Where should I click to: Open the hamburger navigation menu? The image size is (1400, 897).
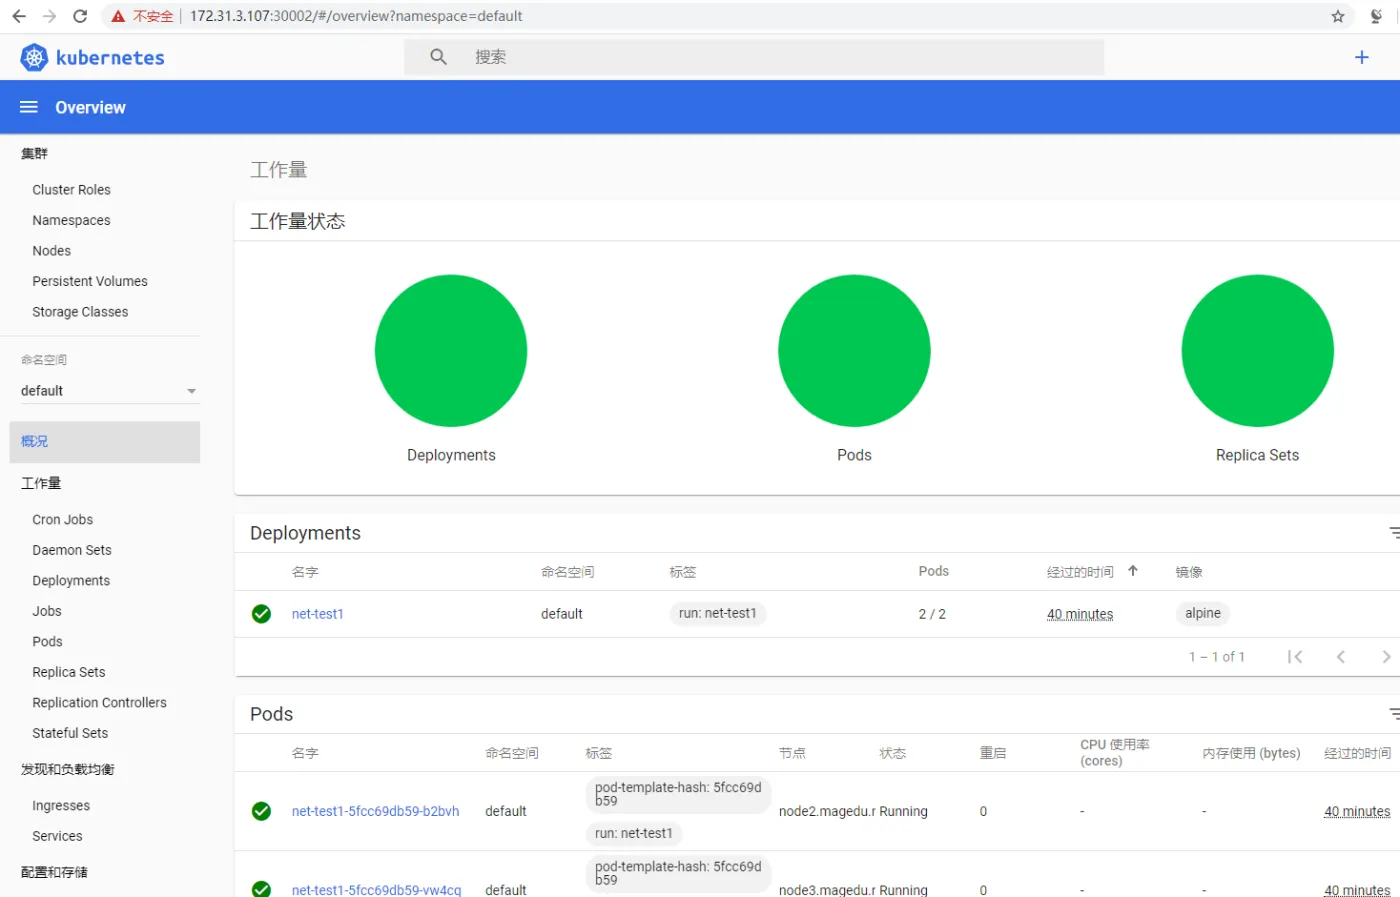[28, 107]
